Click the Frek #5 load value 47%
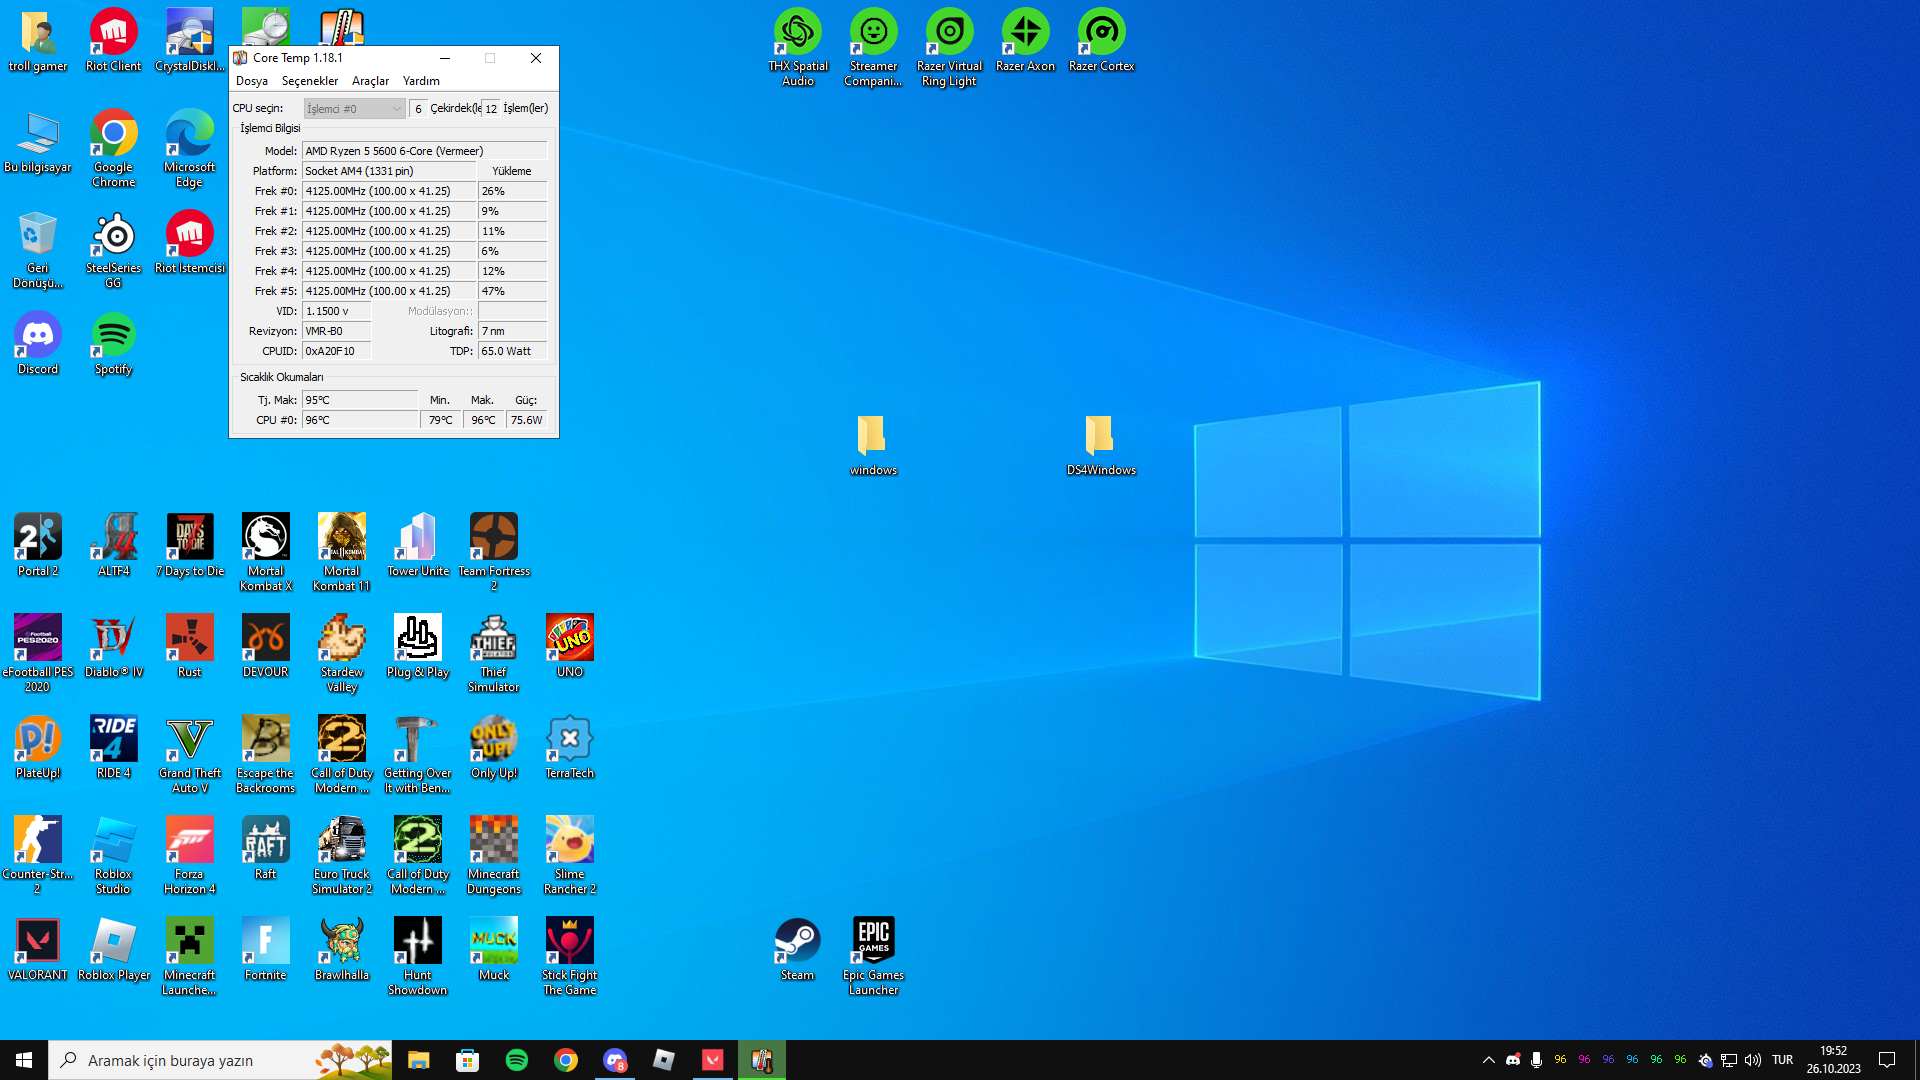Image resolution: width=1920 pixels, height=1080 pixels. [x=513, y=291]
